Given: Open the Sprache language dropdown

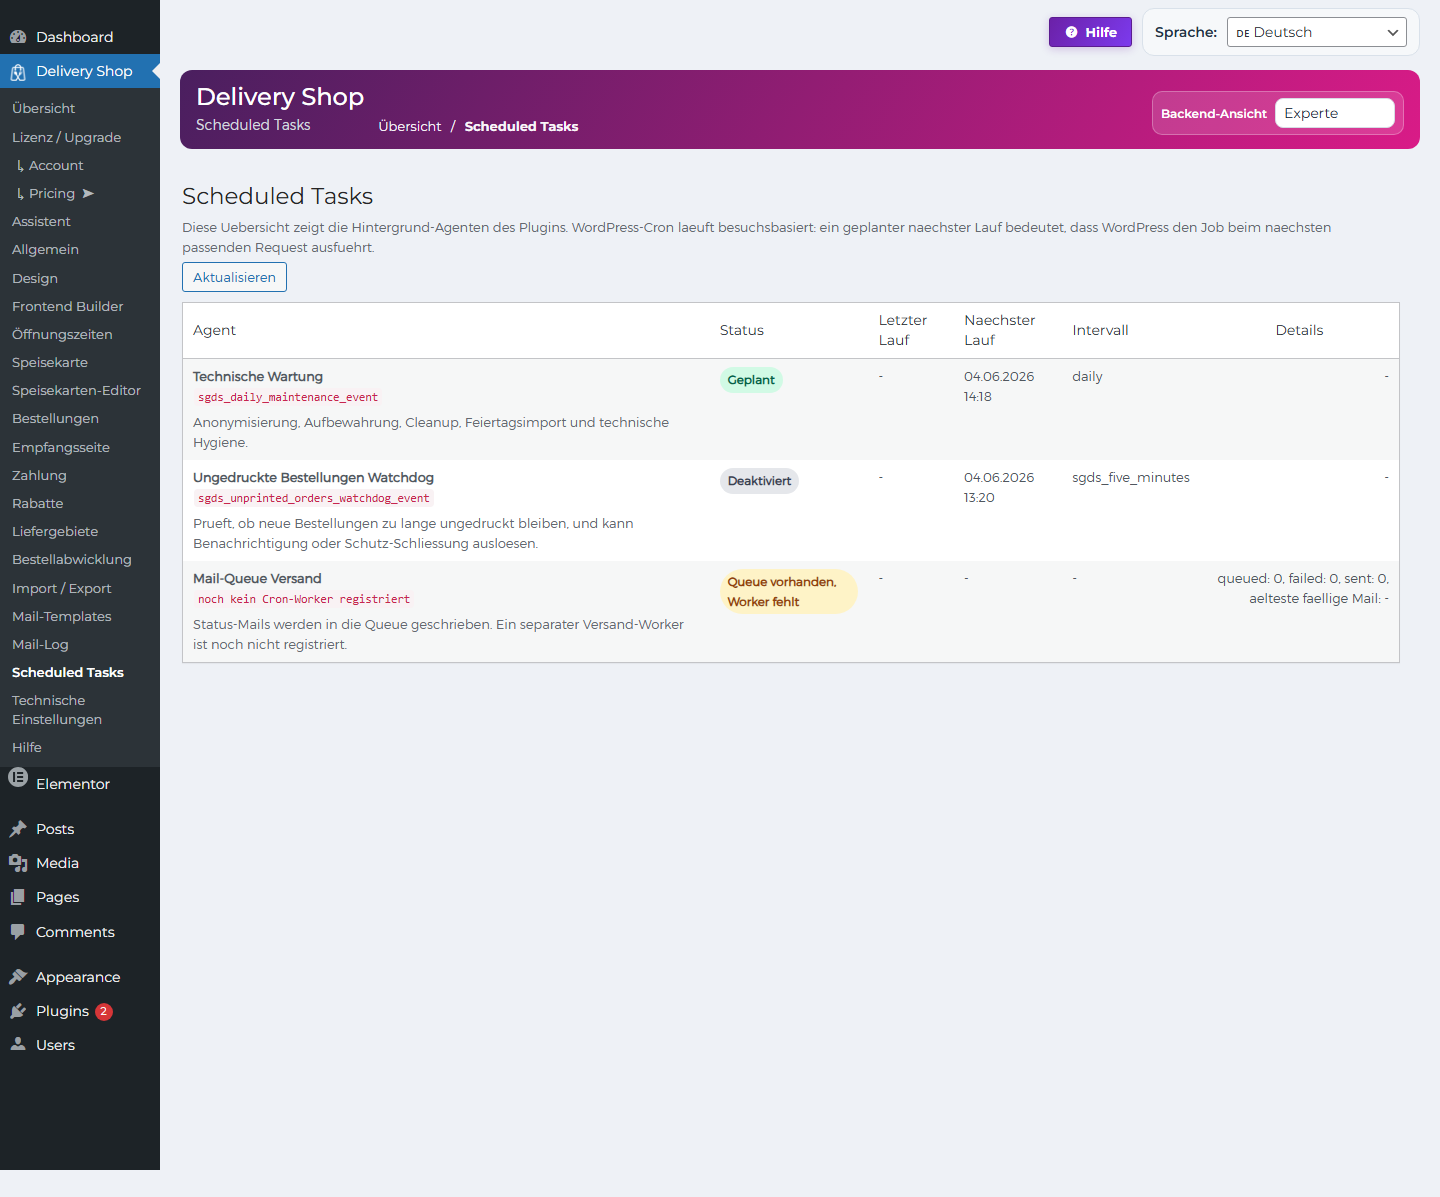Looking at the screenshot, I should tap(1316, 32).
